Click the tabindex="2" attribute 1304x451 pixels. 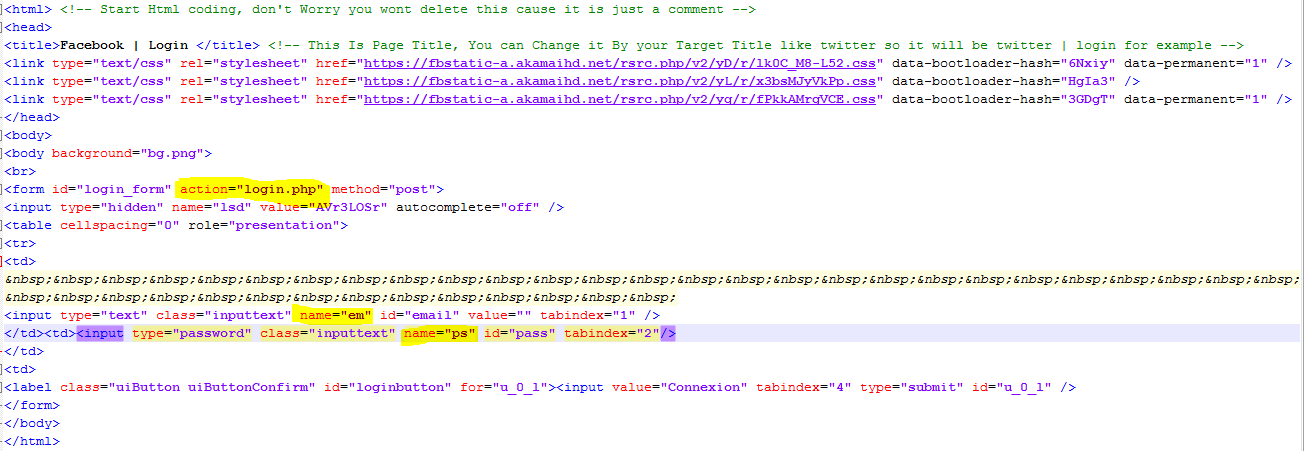click(612, 333)
